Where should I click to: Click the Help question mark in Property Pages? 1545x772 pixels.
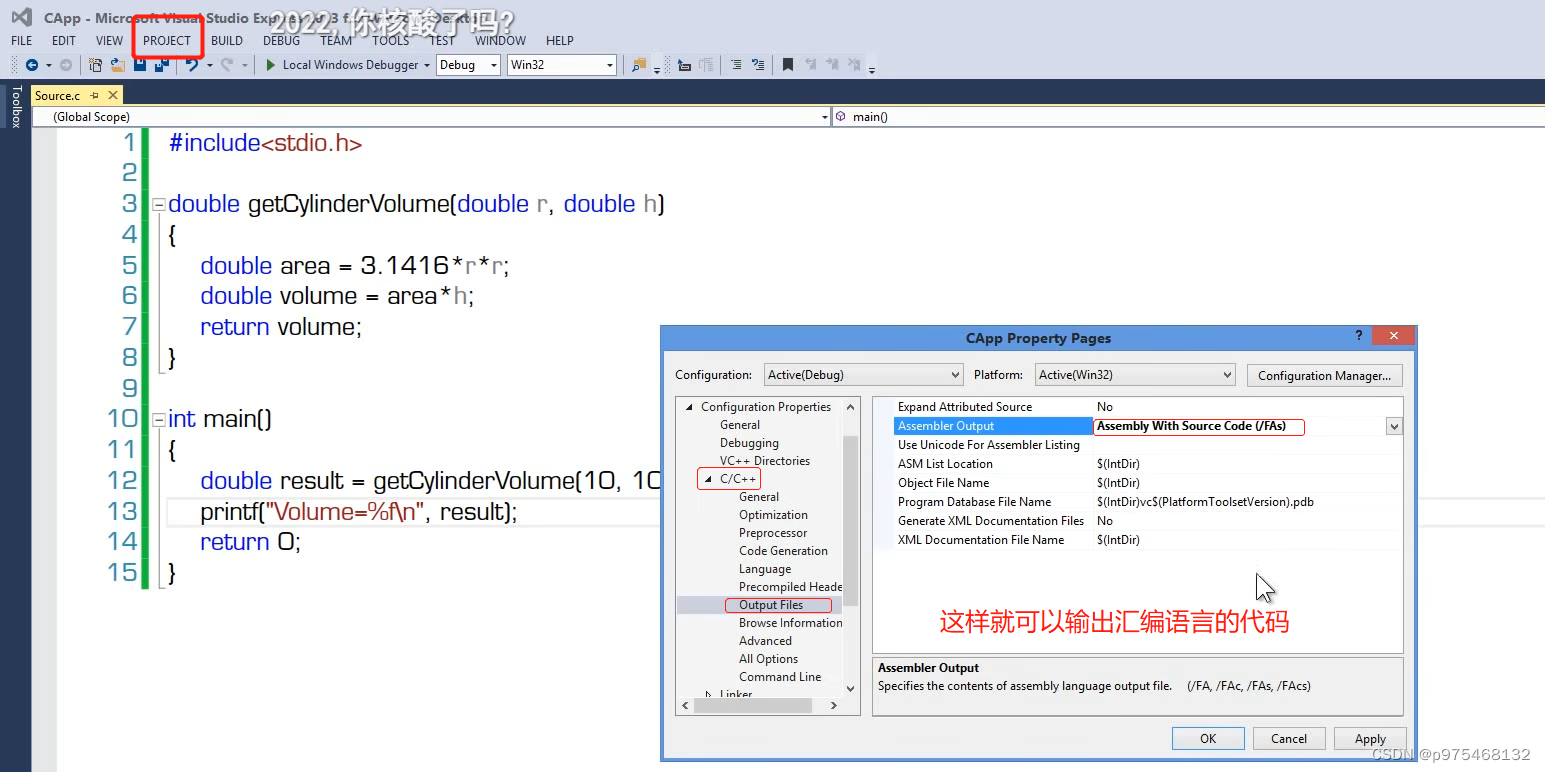1358,337
